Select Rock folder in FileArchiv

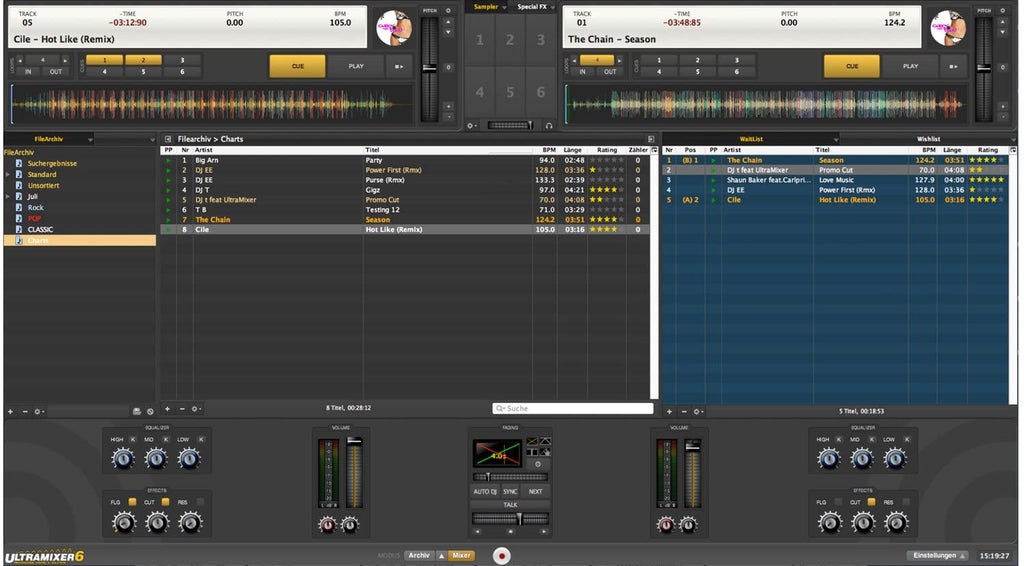point(35,208)
